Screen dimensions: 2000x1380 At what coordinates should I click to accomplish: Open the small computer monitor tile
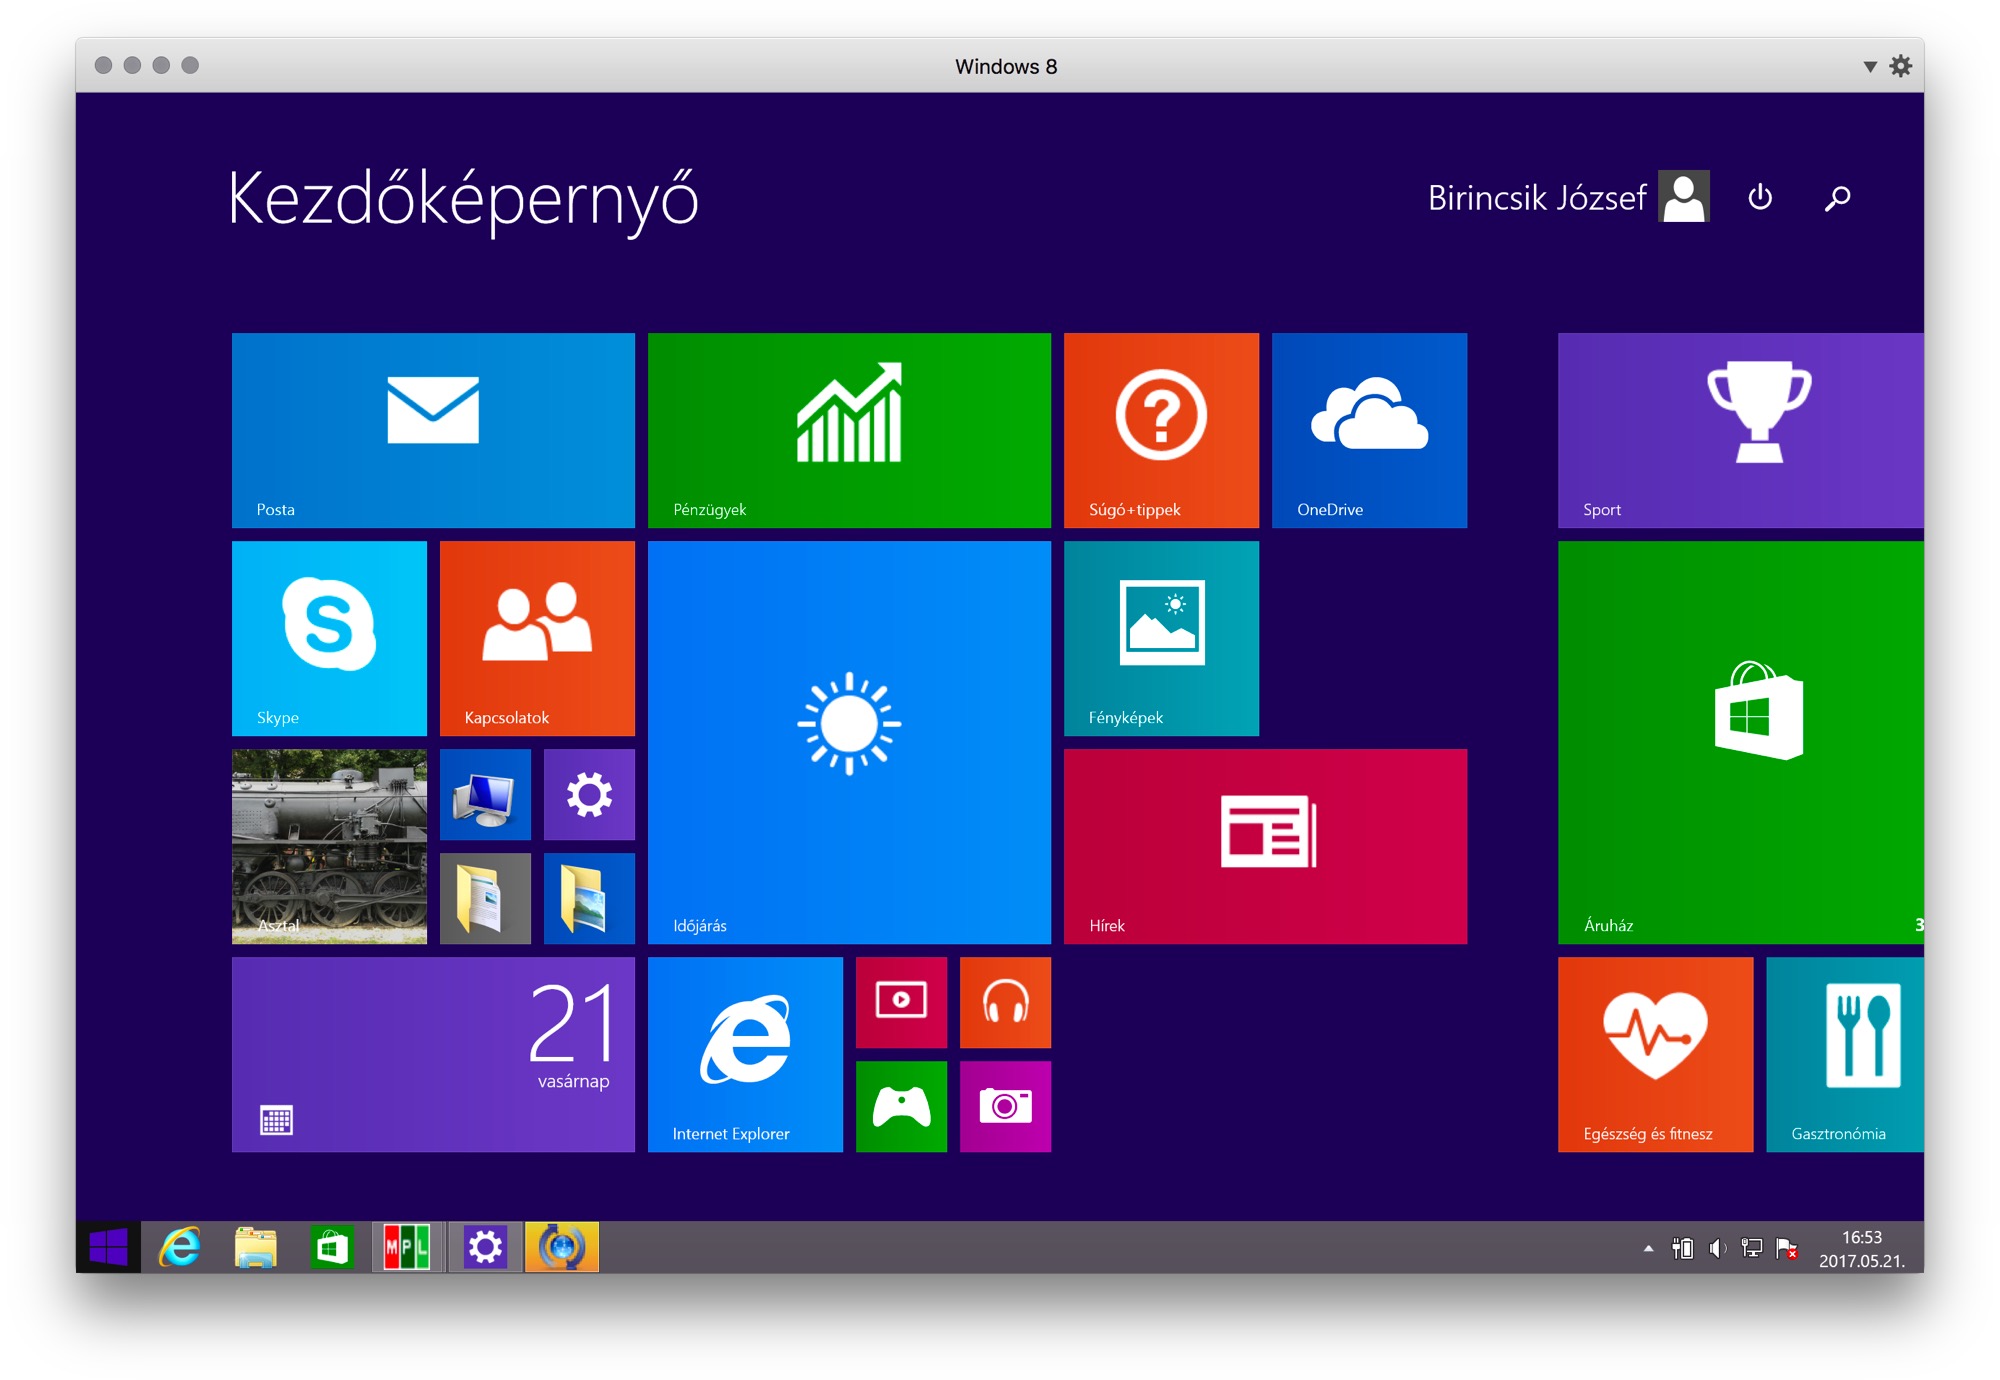click(x=485, y=794)
